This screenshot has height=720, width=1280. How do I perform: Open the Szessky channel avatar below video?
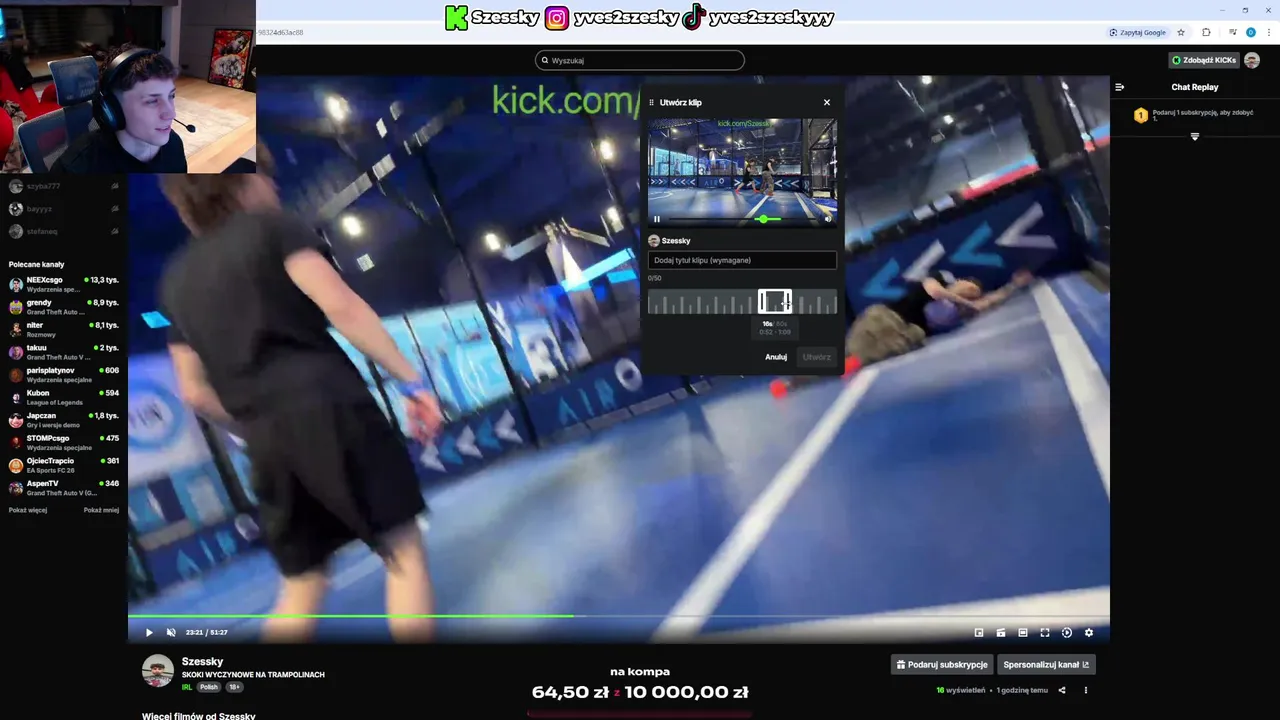(158, 671)
